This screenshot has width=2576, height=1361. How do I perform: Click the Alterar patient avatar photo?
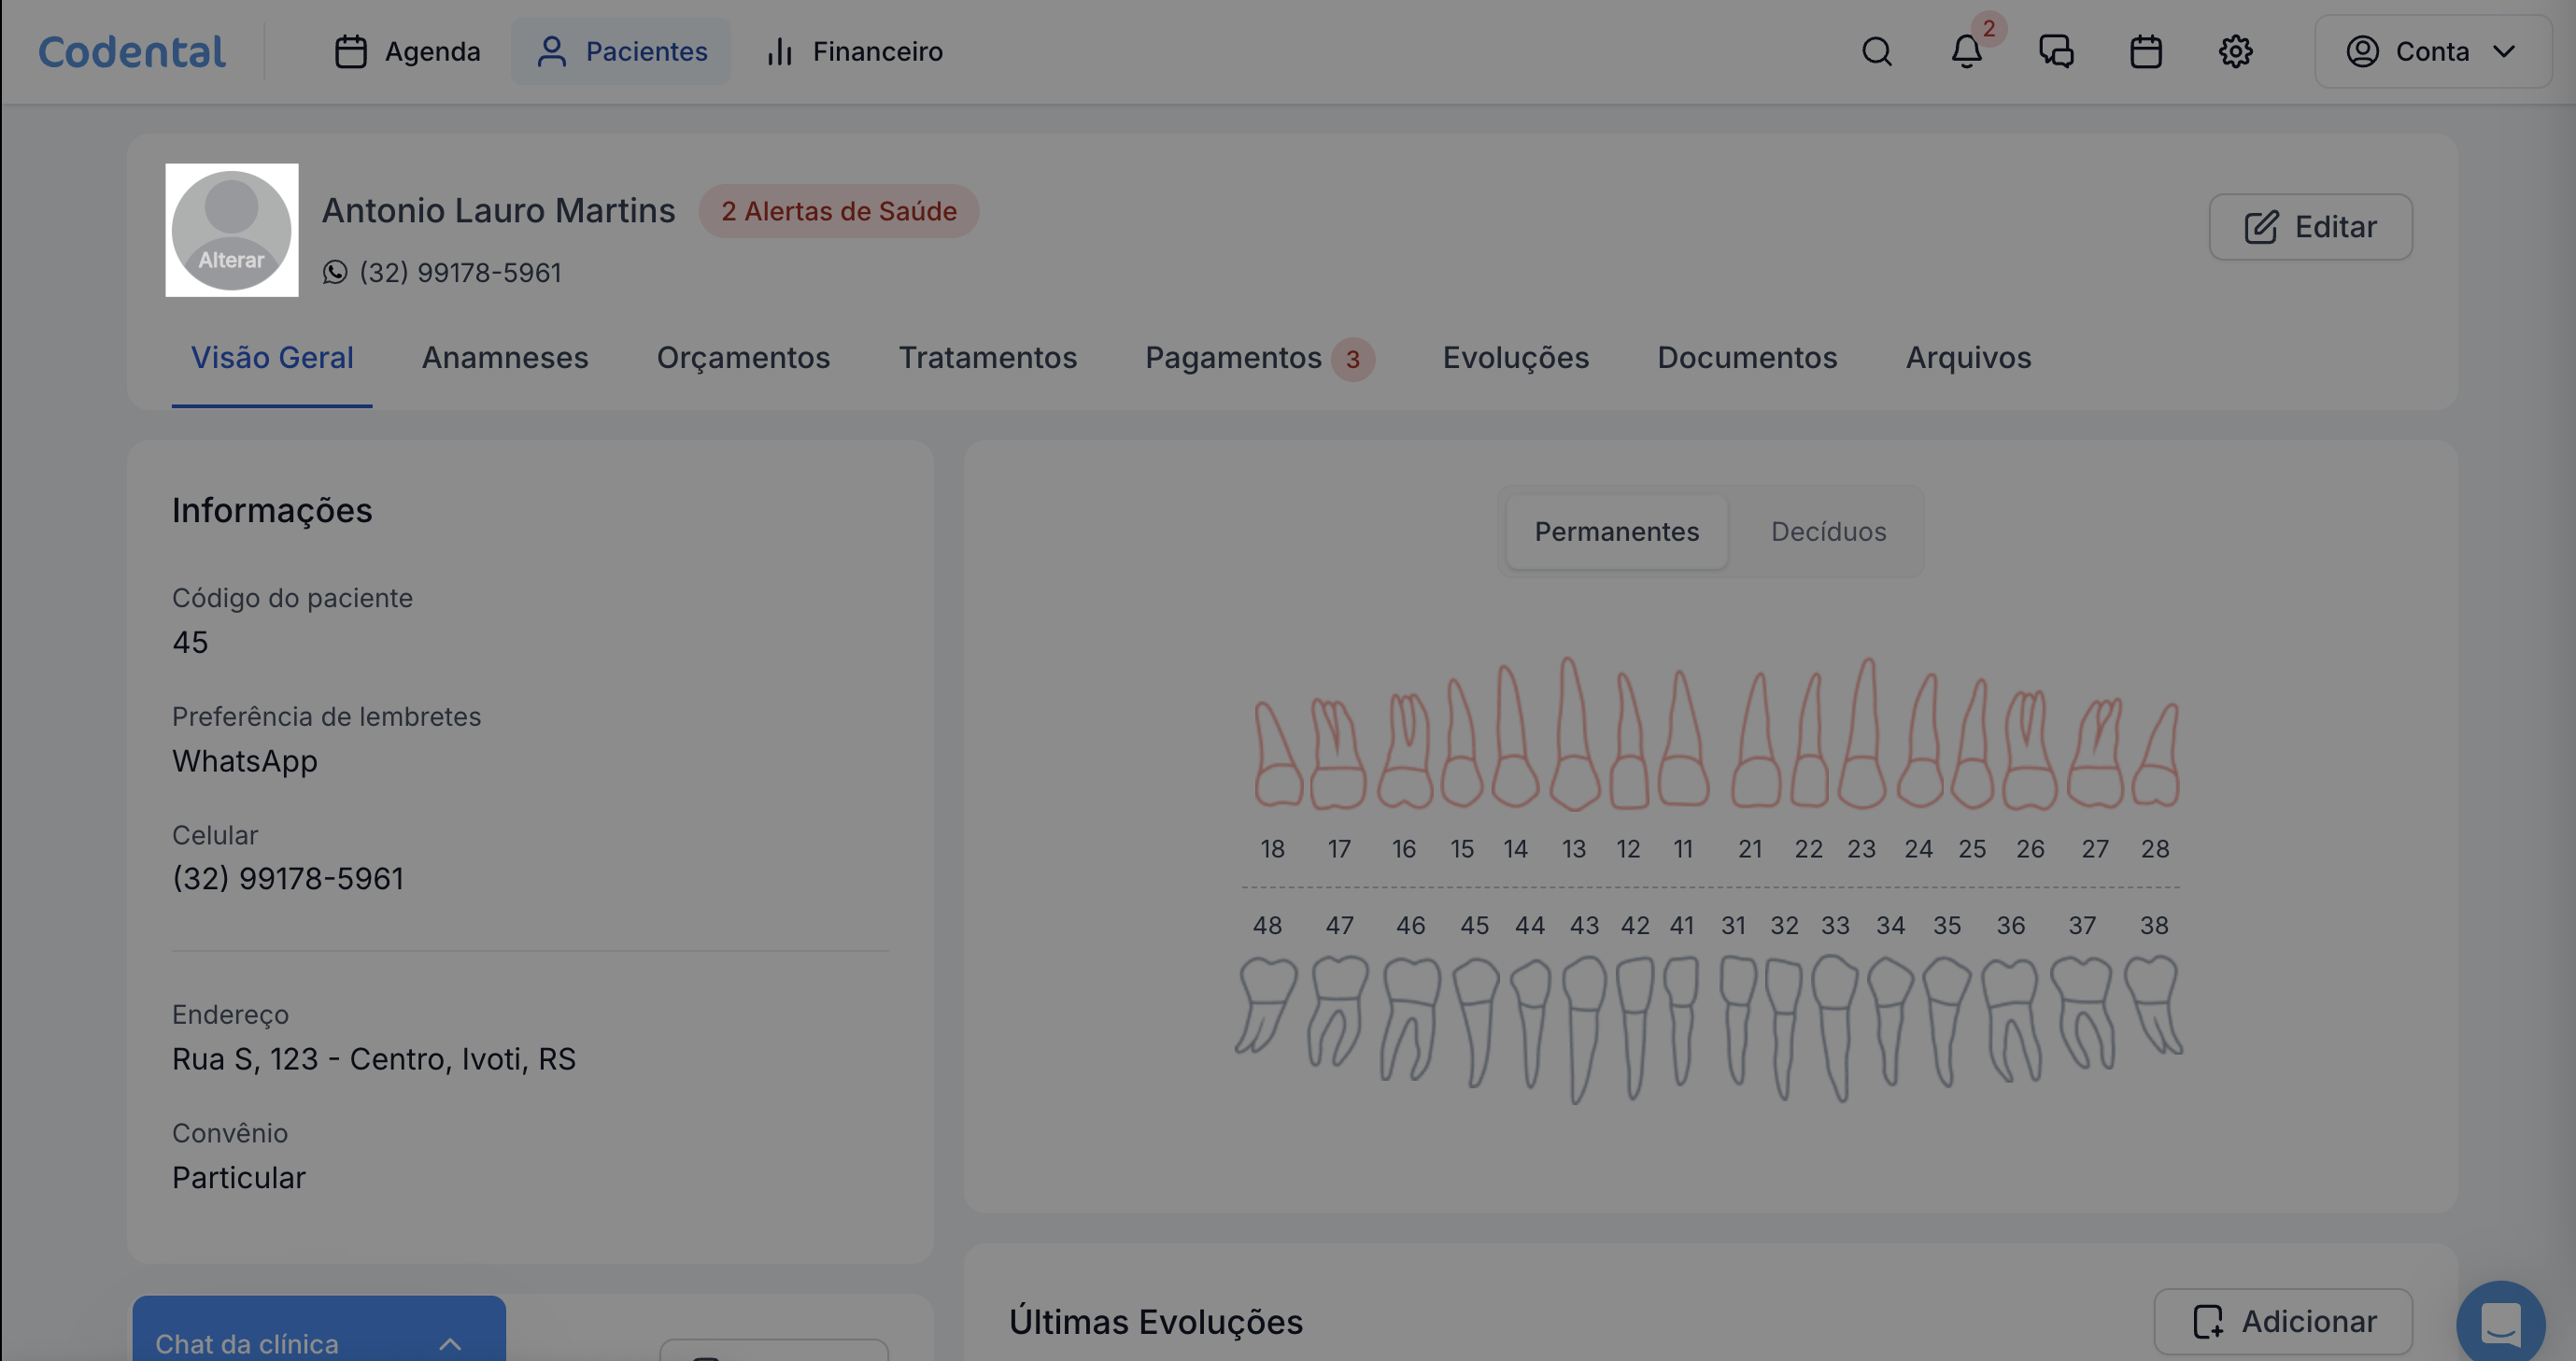[x=231, y=230]
